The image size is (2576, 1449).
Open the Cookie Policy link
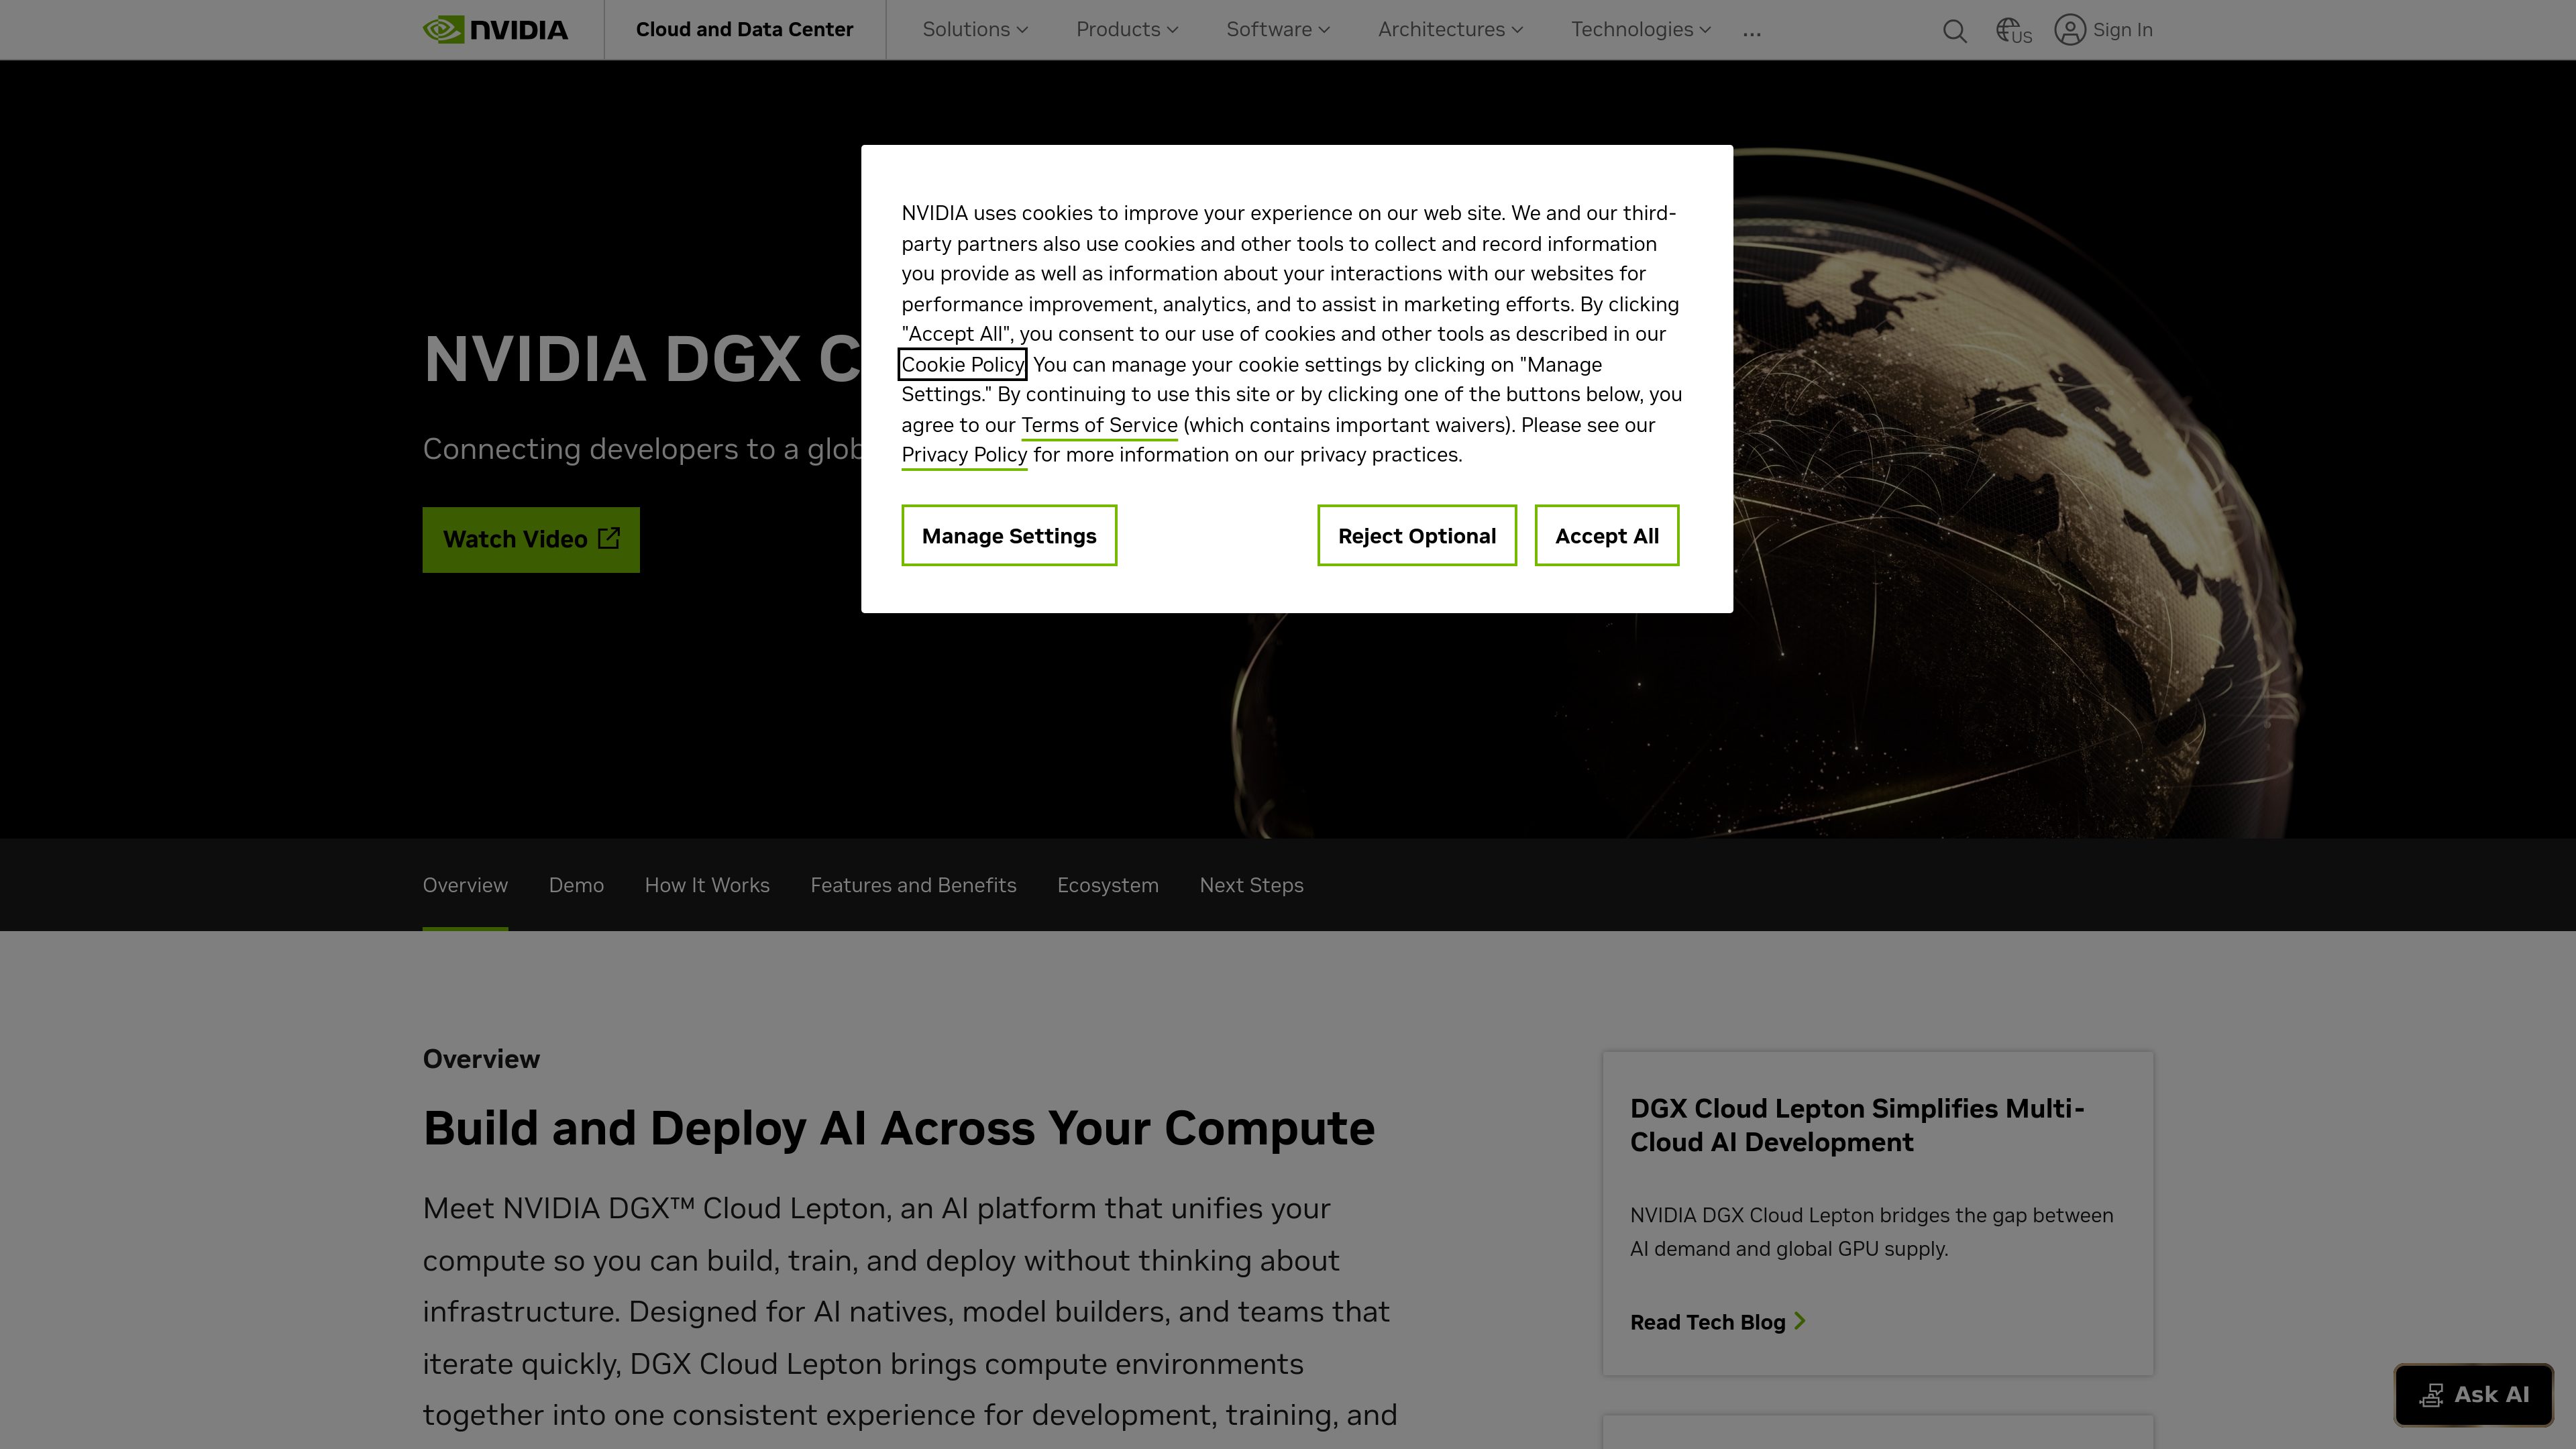pyautogui.click(x=962, y=365)
